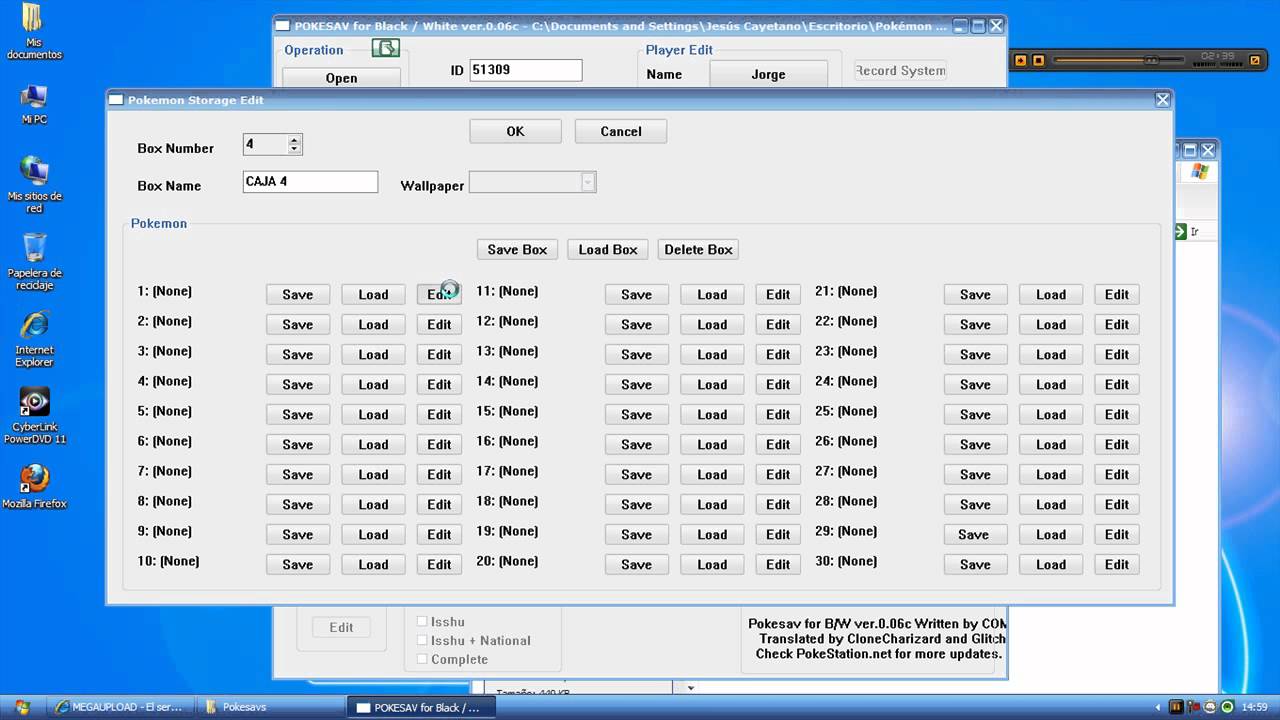Click the Box Number field
The image size is (1280, 720).
point(265,145)
